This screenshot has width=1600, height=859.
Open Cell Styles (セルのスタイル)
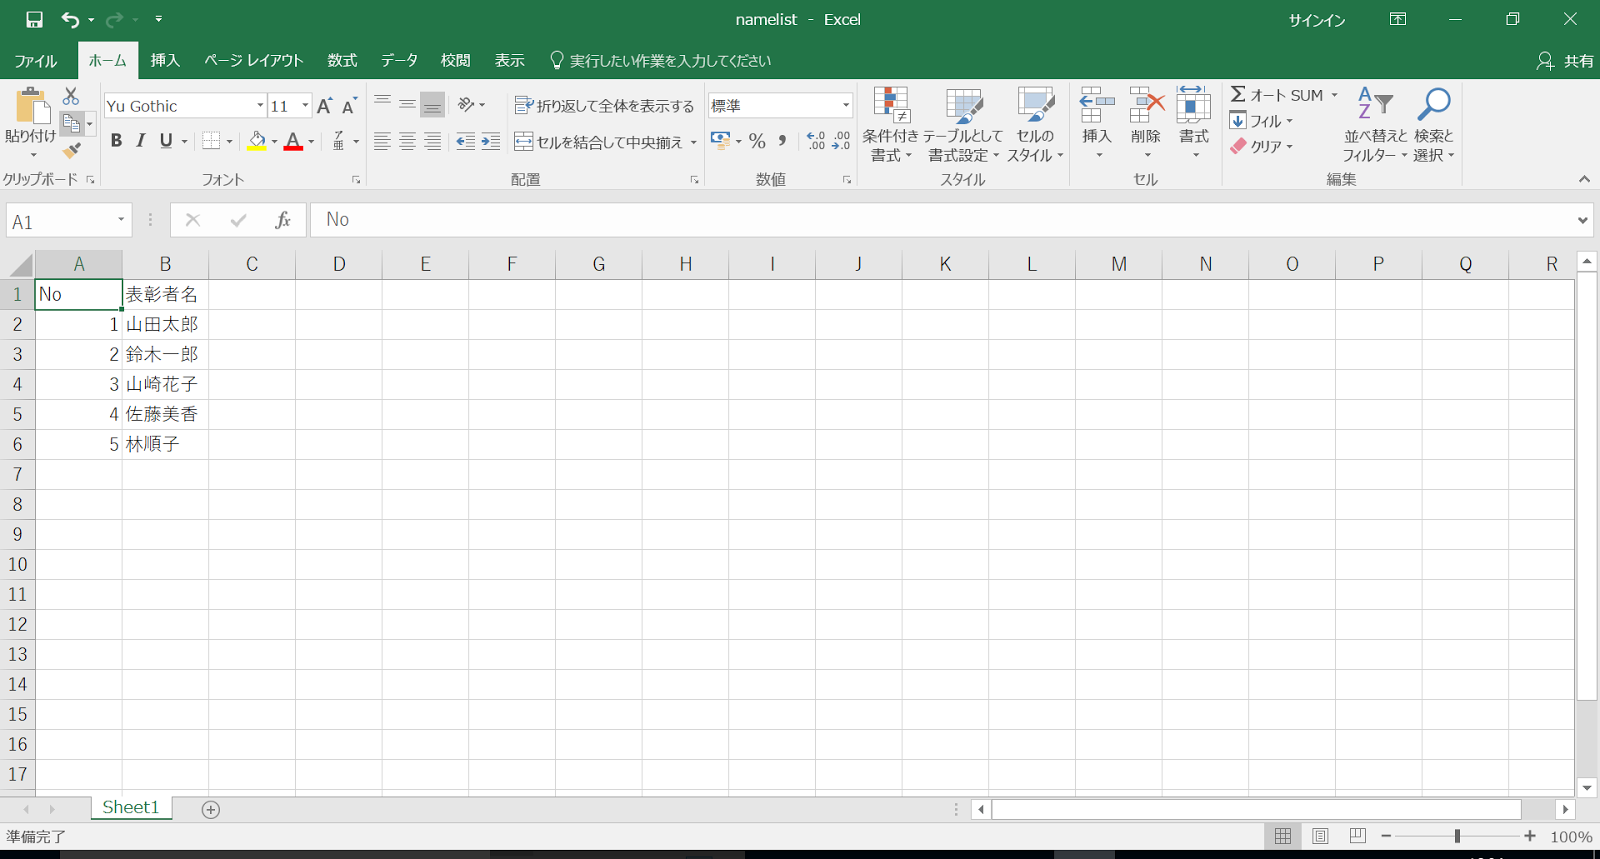[x=1035, y=125]
